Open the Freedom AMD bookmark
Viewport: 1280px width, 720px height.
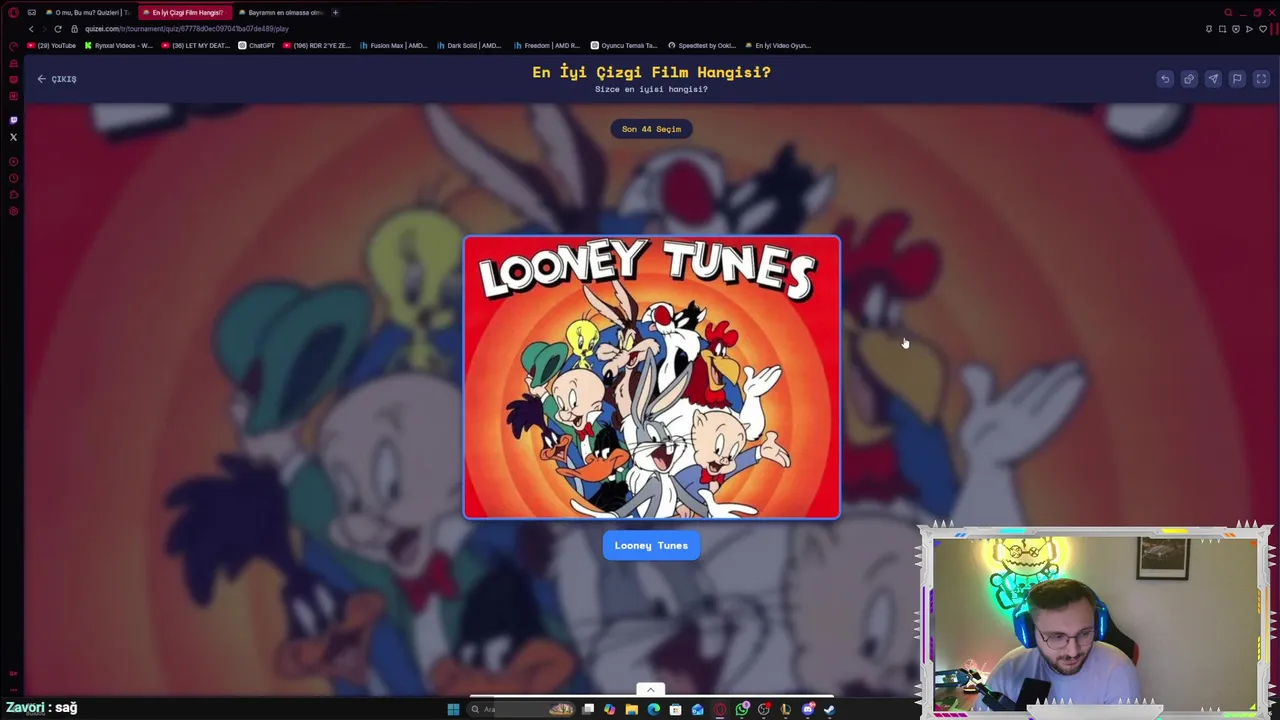click(547, 45)
